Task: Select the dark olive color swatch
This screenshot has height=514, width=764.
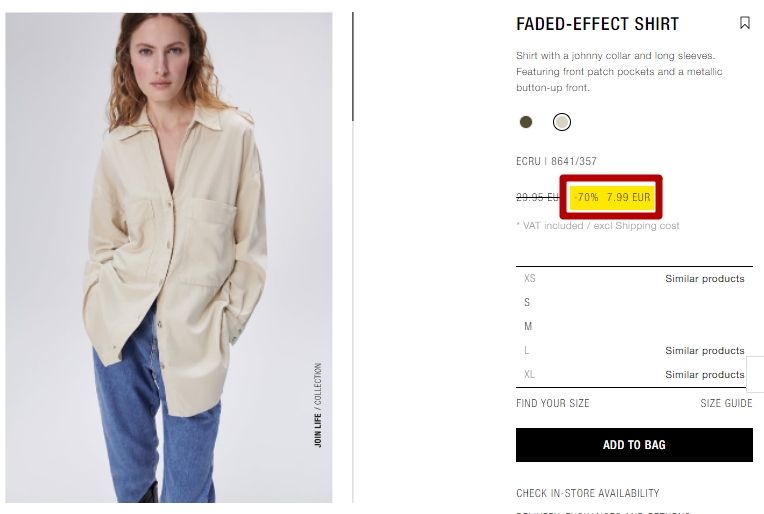Action: click(x=526, y=122)
